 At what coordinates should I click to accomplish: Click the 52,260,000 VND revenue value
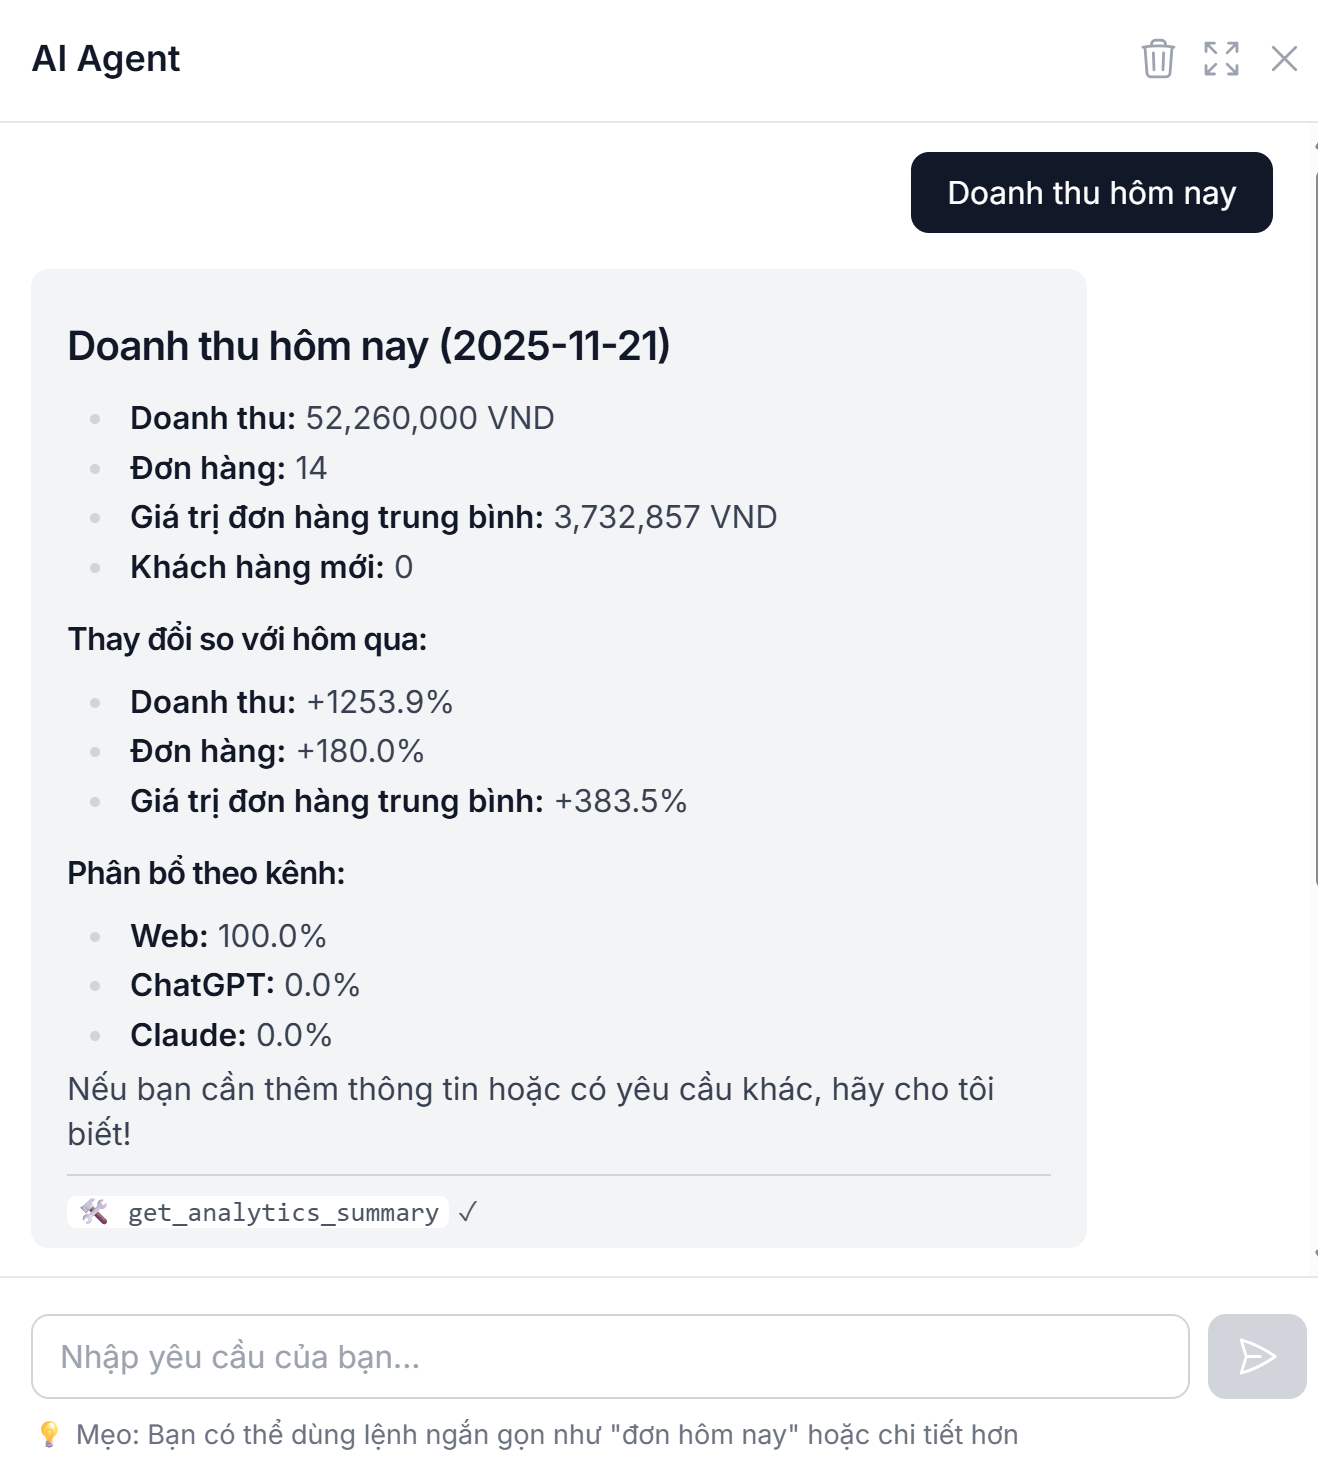point(429,418)
